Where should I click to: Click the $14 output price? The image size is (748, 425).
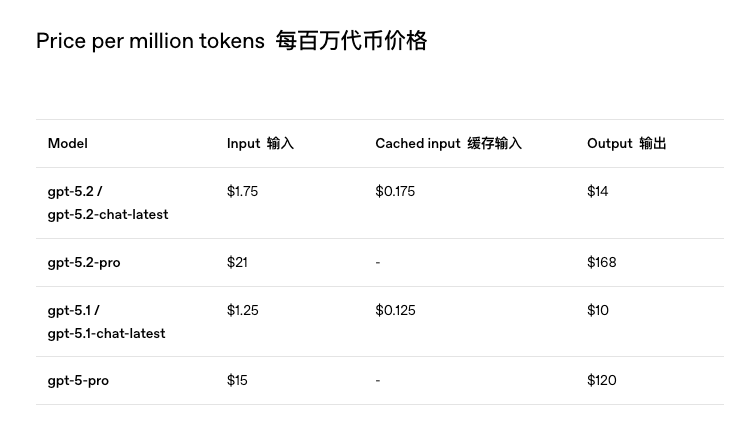(x=597, y=191)
